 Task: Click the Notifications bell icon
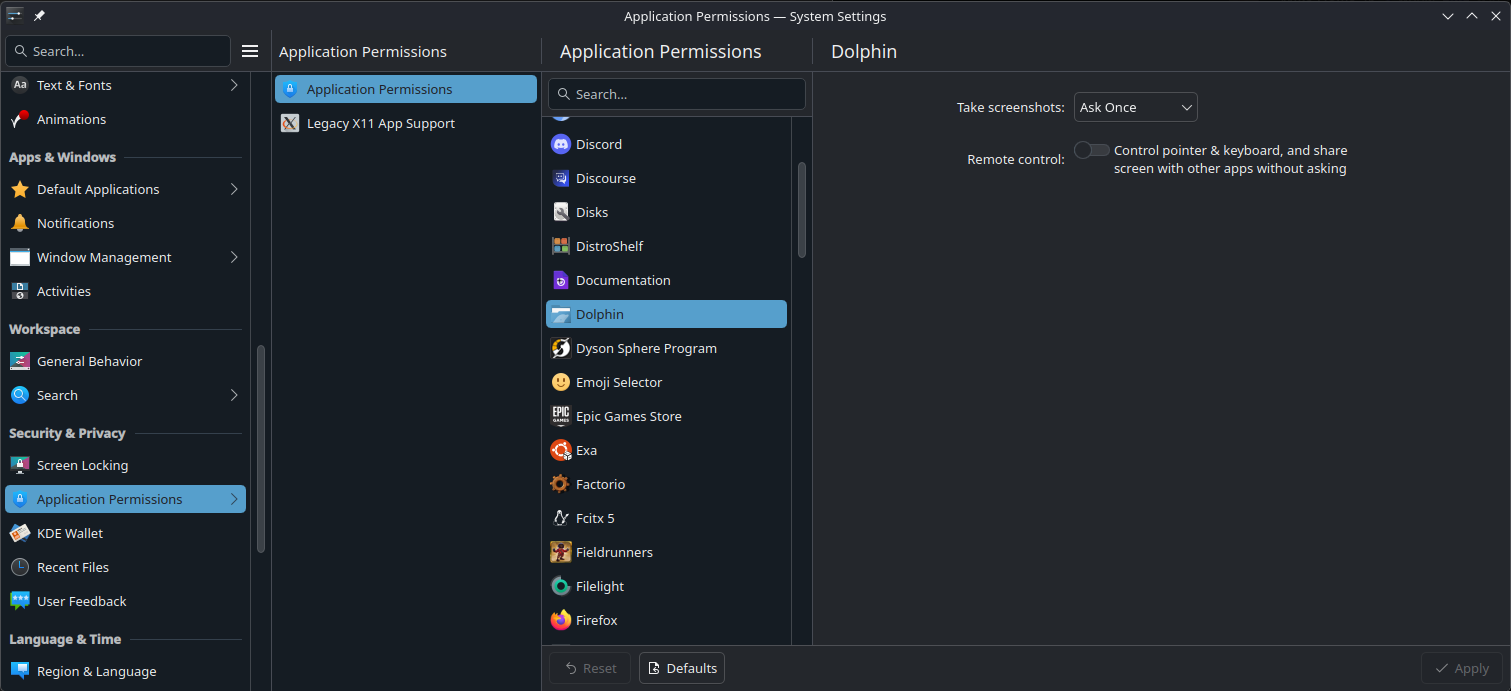(x=20, y=223)
